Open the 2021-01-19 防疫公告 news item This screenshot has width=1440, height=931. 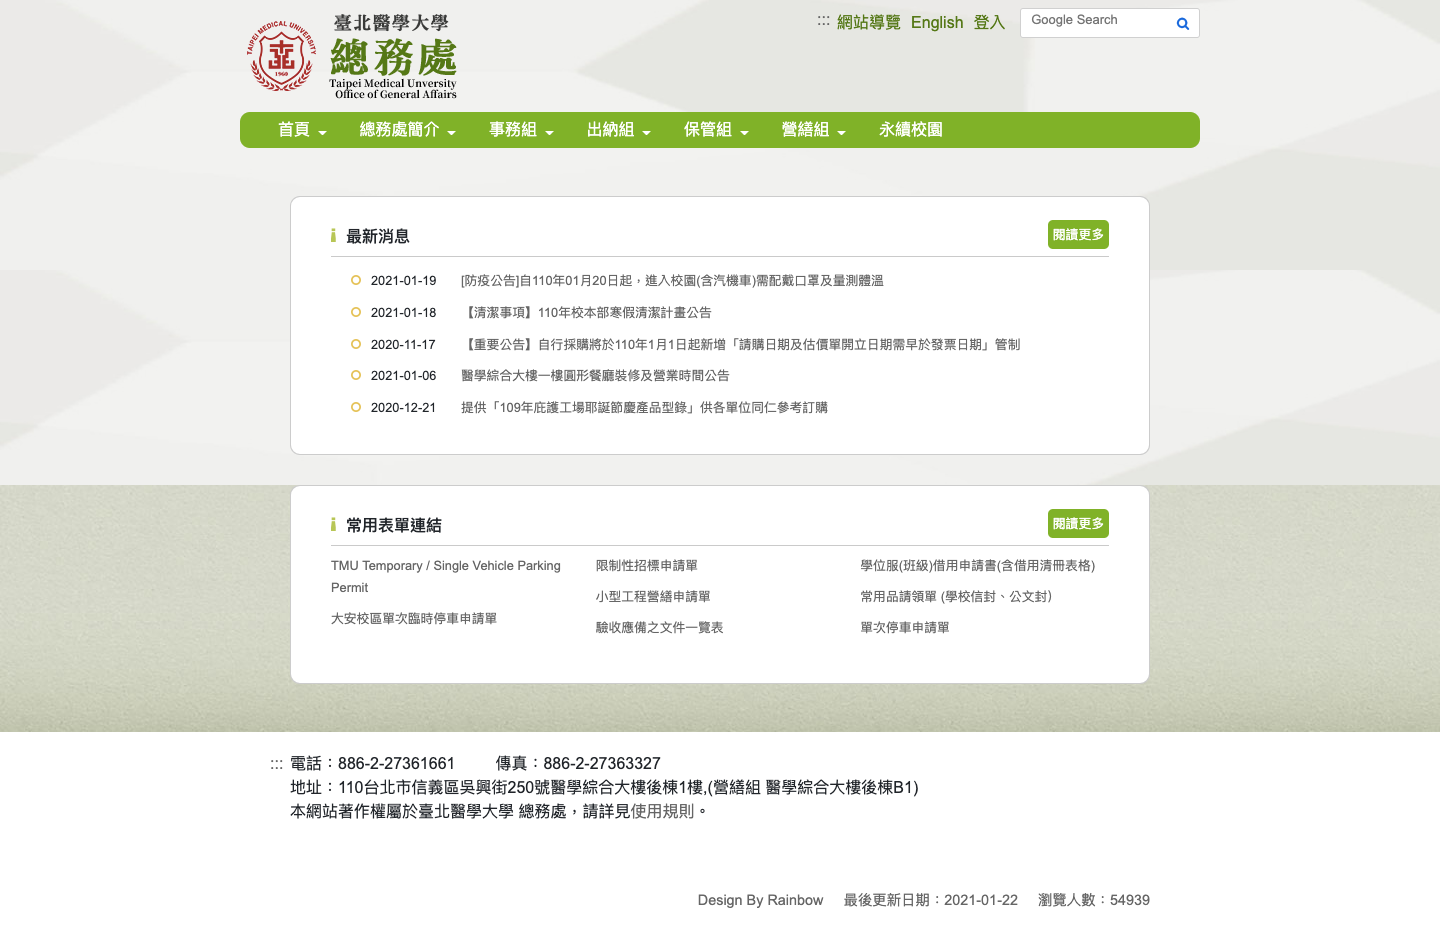(x=671, y=281)
